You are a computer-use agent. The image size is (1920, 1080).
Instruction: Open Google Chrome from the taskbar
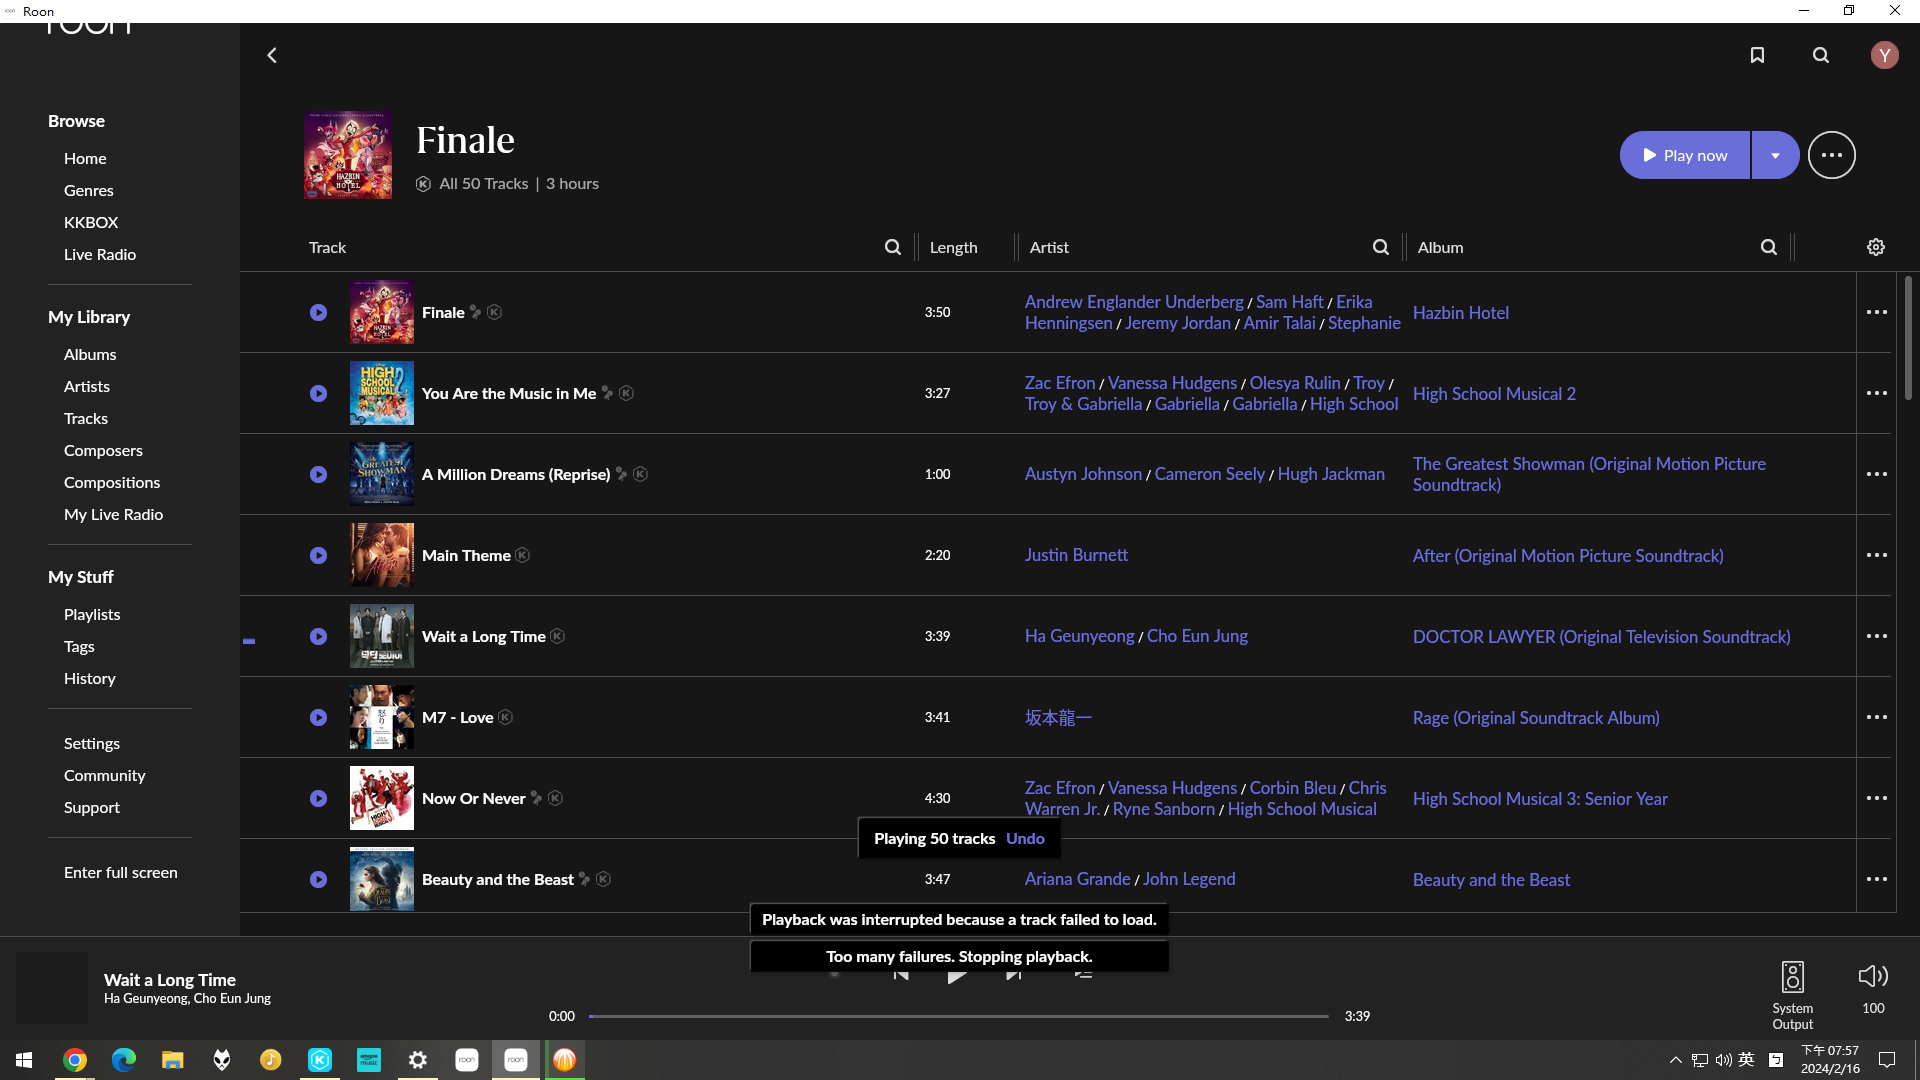[74, 1060]
